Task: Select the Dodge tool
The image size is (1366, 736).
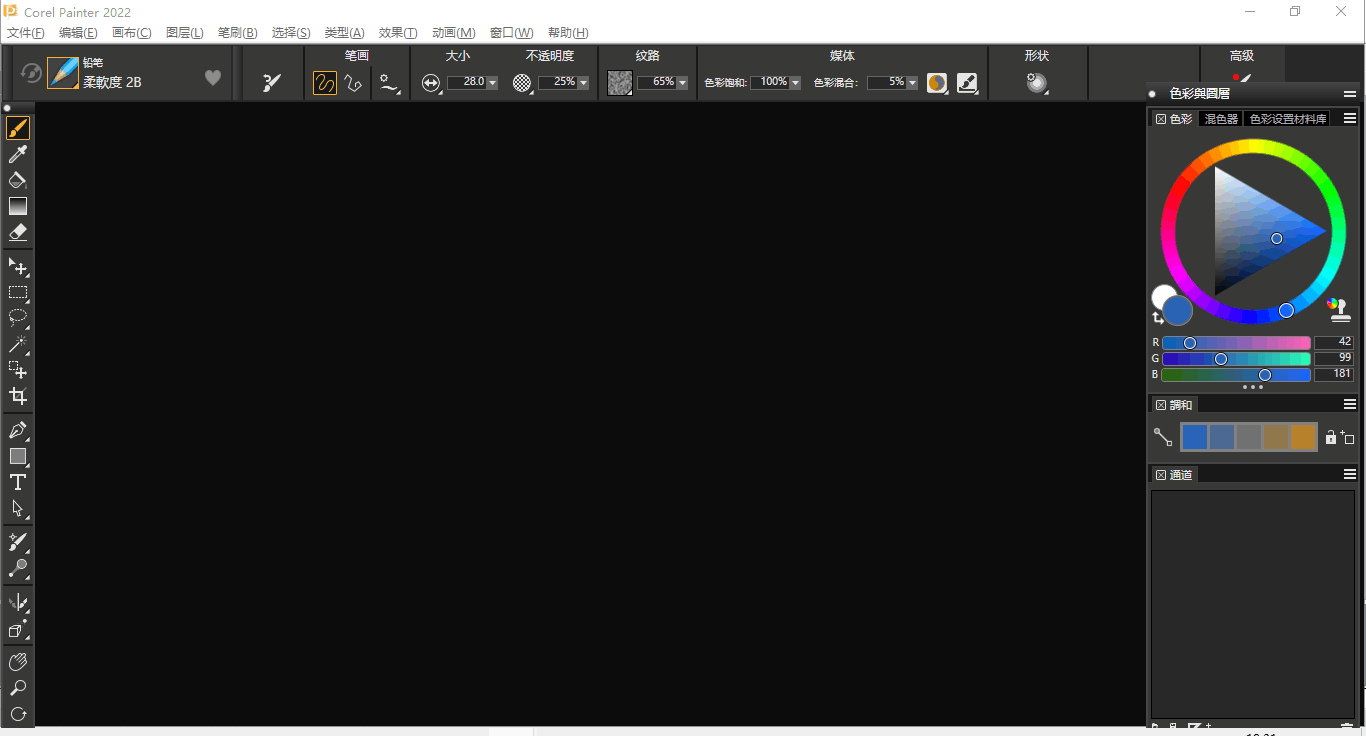Action: pyautogui.click(x=18, y=568)
